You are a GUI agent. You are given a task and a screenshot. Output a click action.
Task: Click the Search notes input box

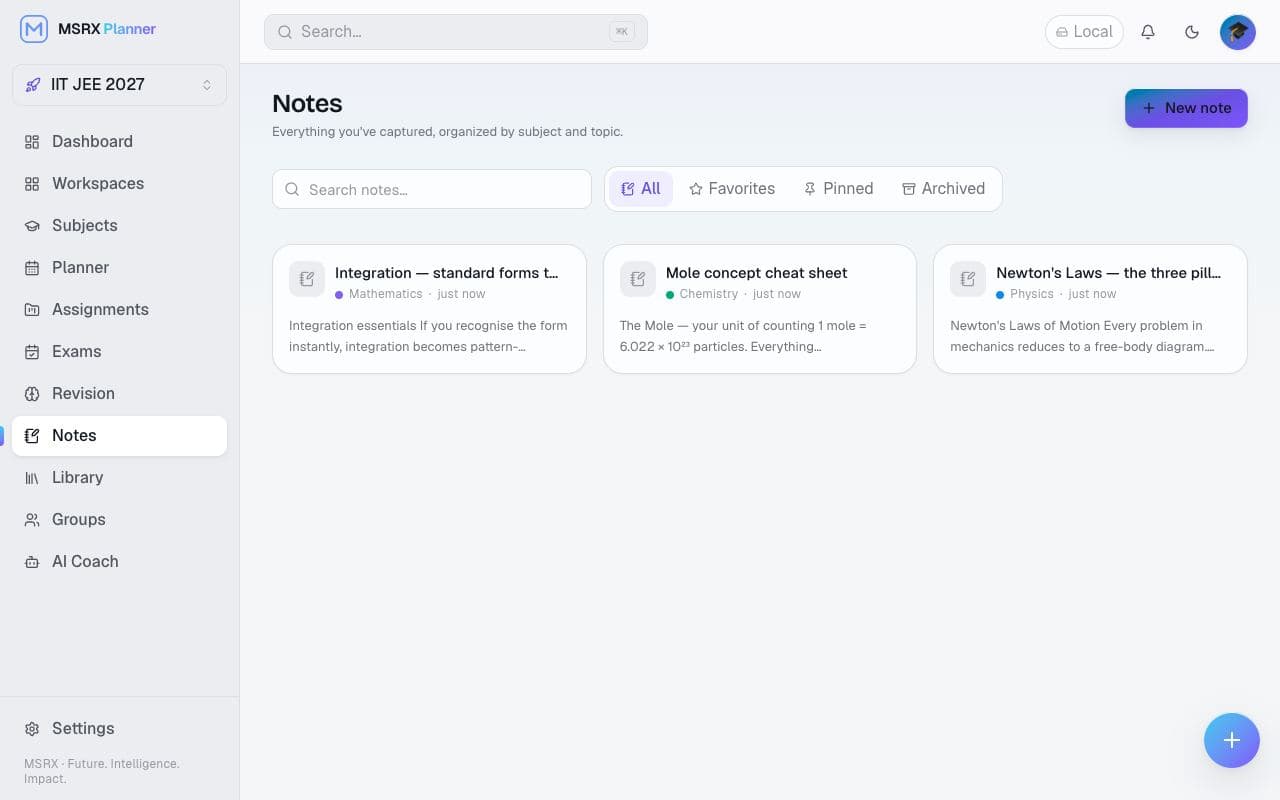(432, 189)
